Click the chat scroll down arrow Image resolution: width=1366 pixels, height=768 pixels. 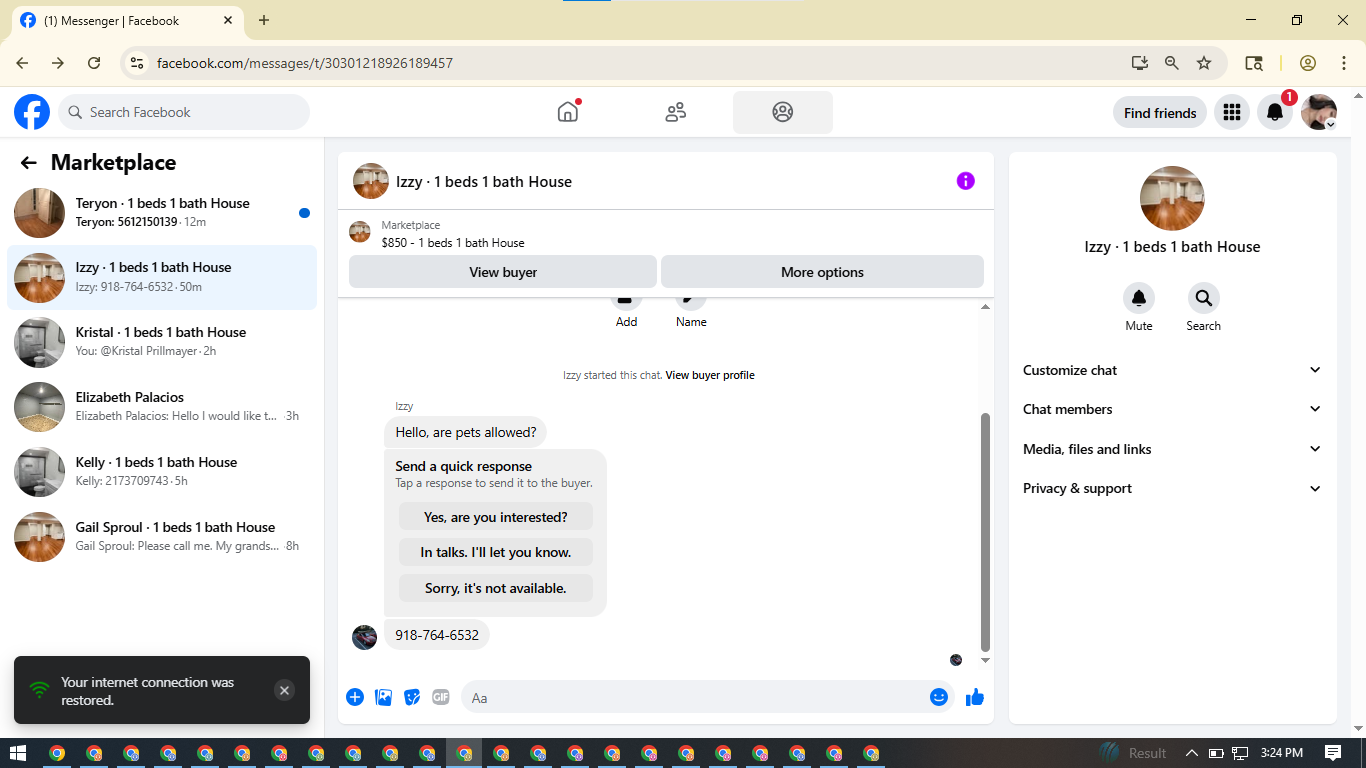point(985,660)
